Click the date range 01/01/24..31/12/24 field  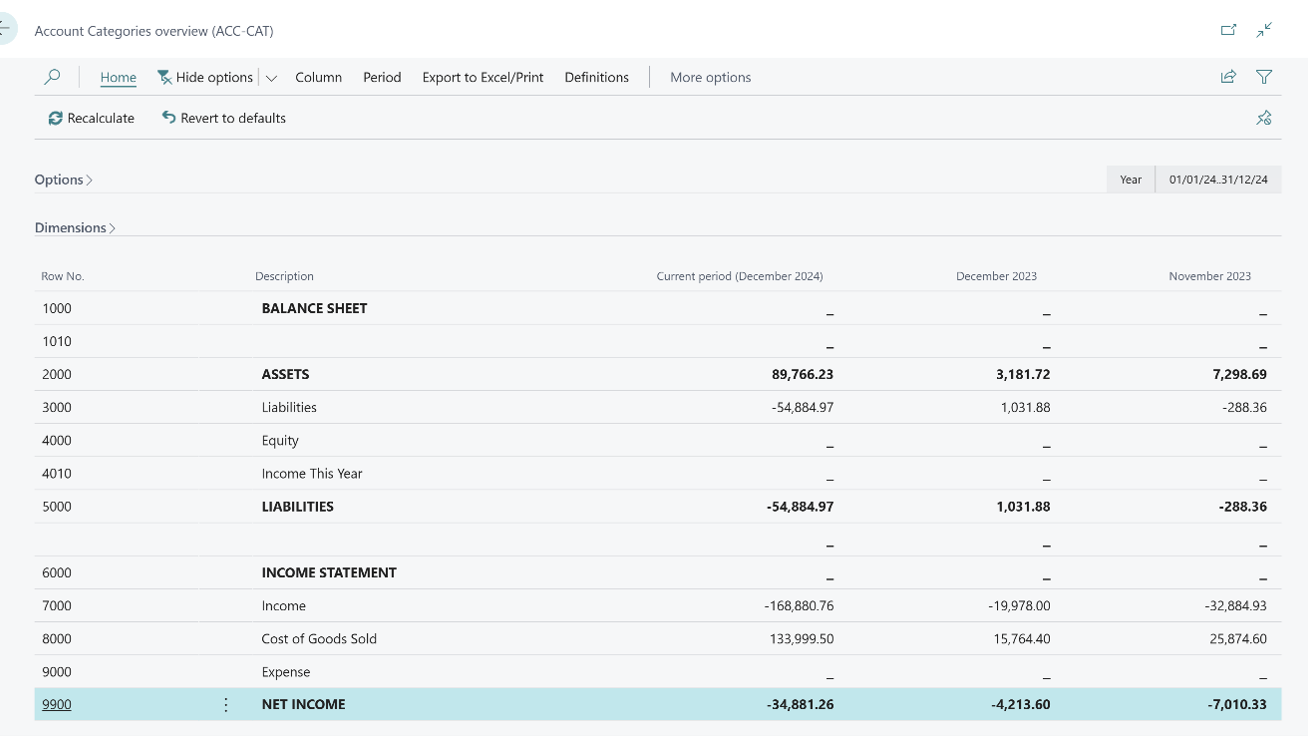(x=1218, y=180)
